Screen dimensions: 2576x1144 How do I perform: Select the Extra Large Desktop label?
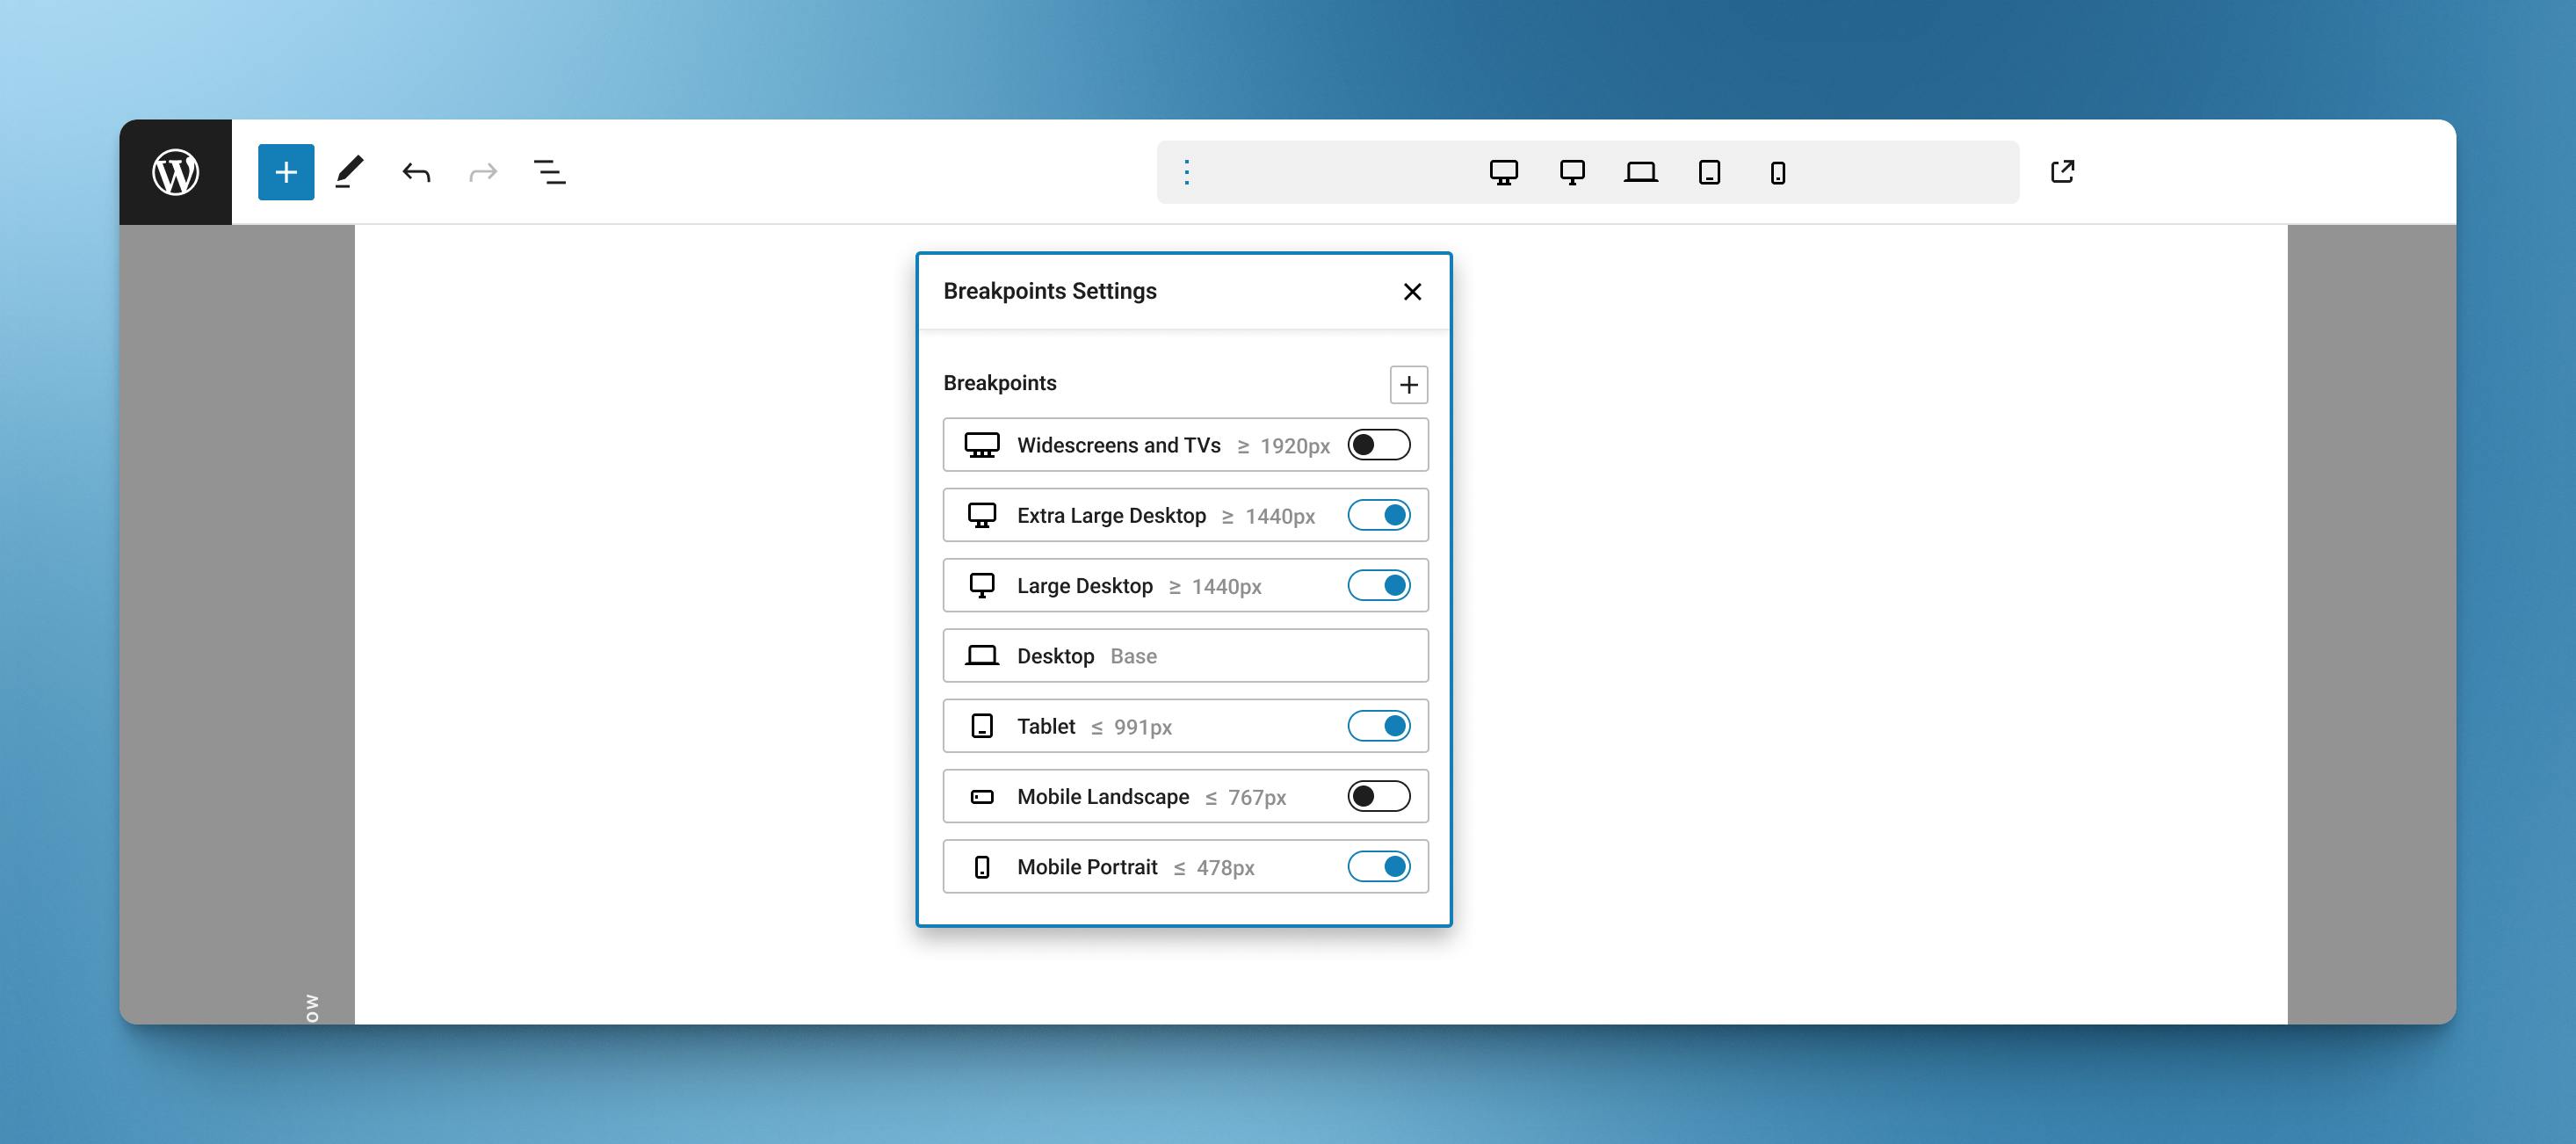(x=1111, y=515)
